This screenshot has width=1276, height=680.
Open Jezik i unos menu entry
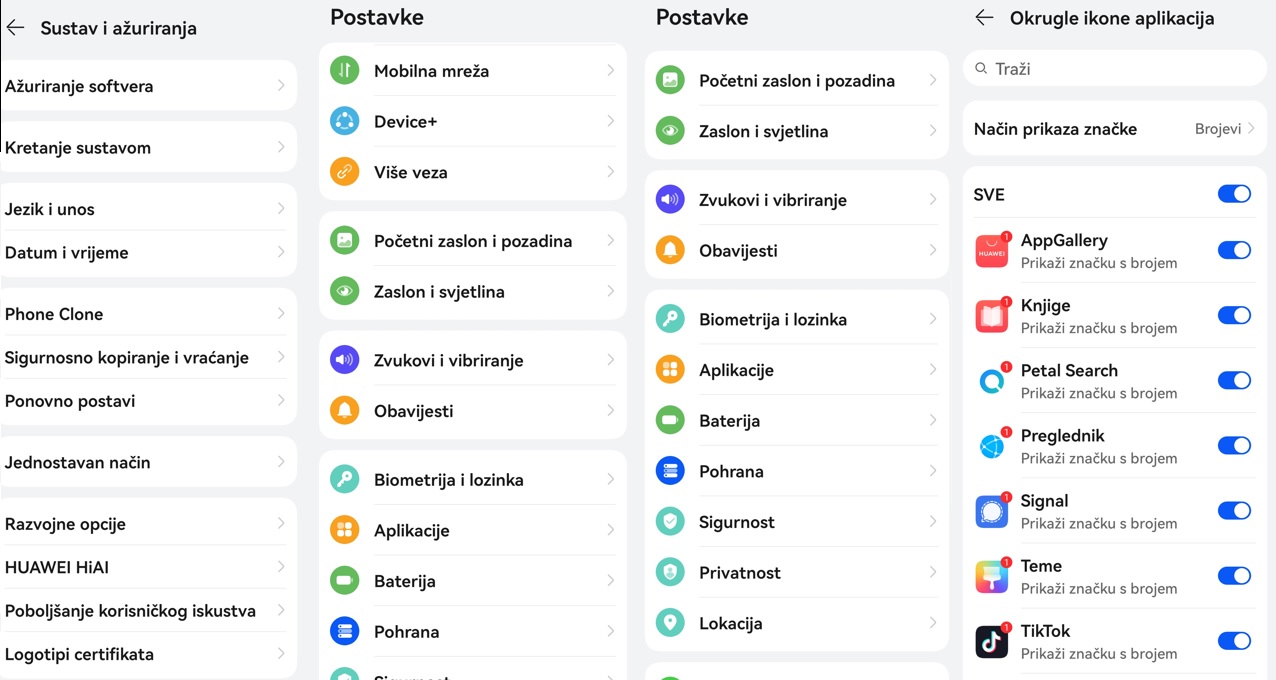[148, 209]
